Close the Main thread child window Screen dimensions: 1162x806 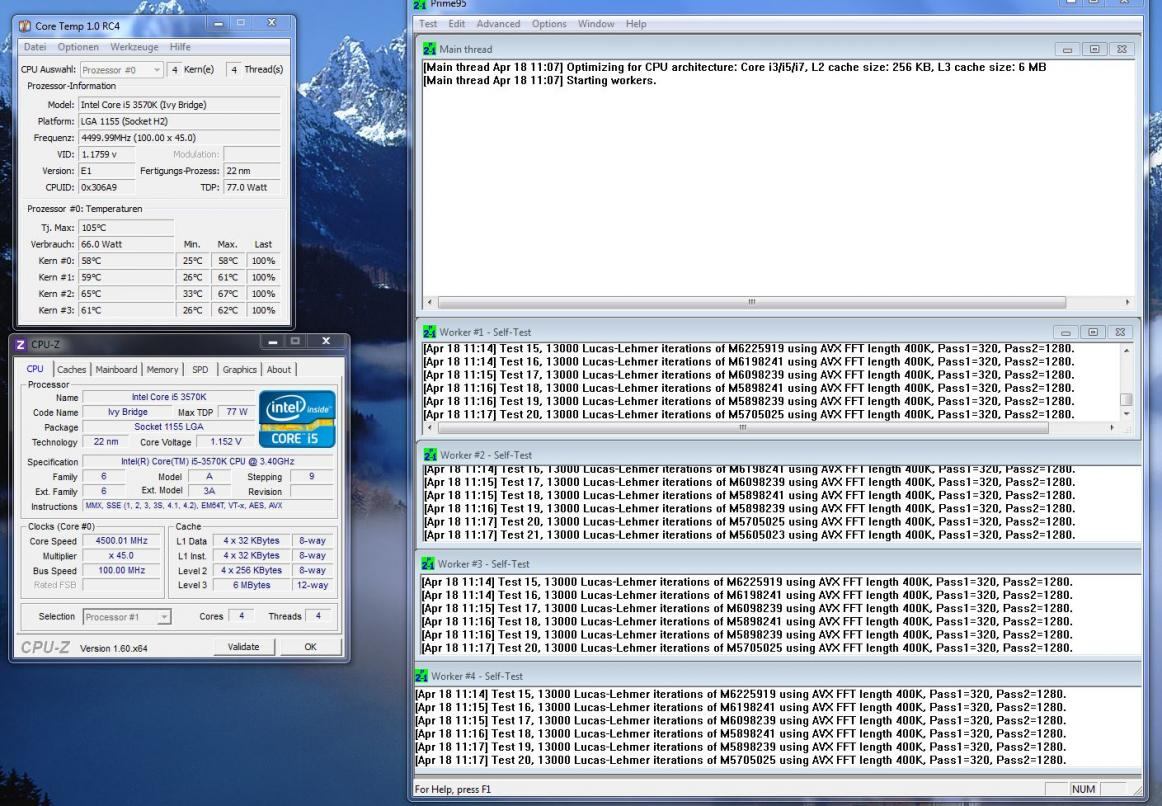click(x=1121, y=50)
